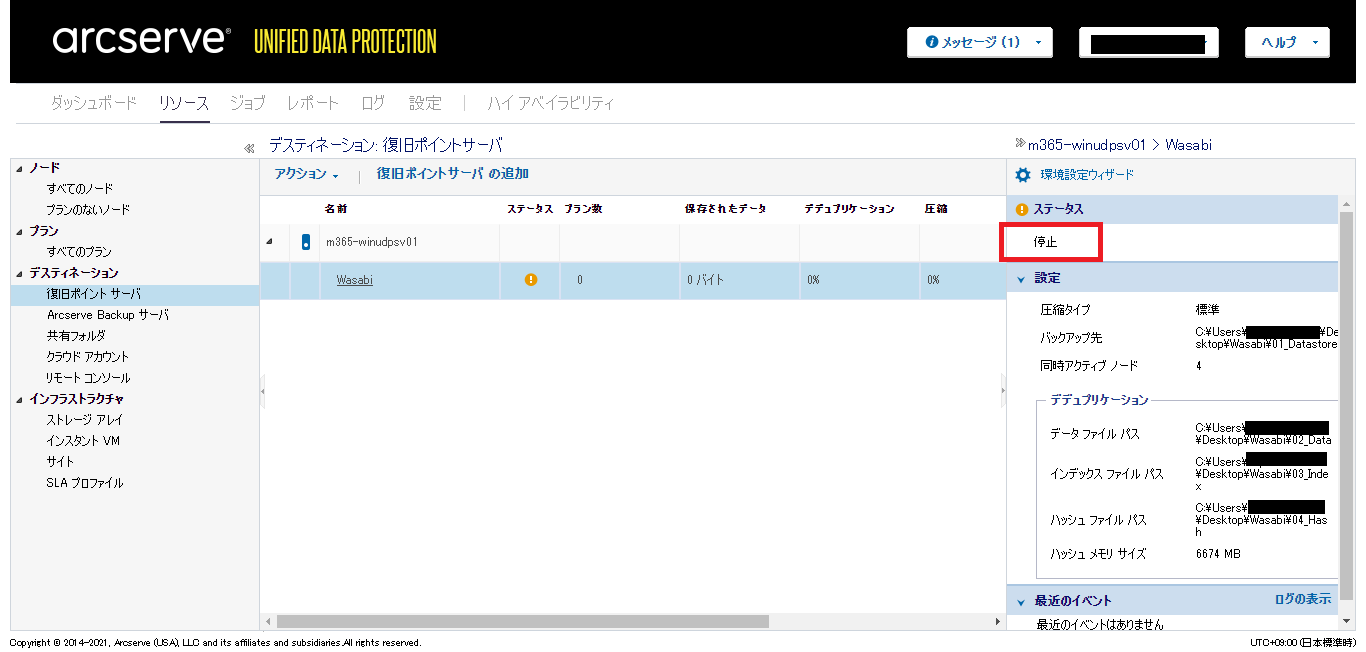Open the Help dropdown button

(1287, 42)
